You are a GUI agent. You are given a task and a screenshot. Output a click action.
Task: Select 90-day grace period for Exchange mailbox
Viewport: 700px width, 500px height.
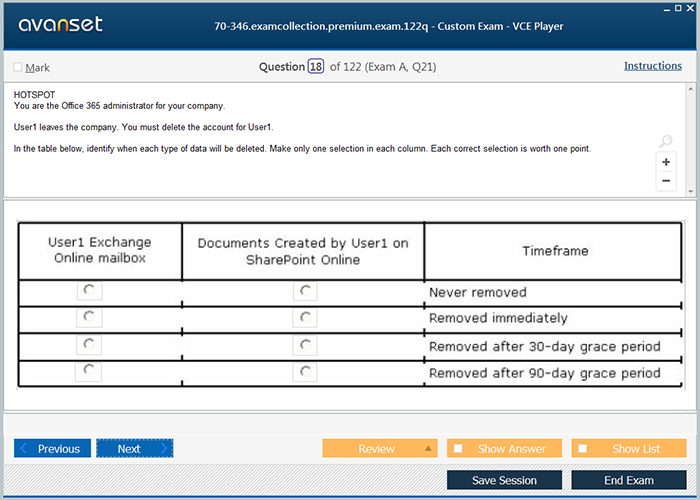[88, 372]
